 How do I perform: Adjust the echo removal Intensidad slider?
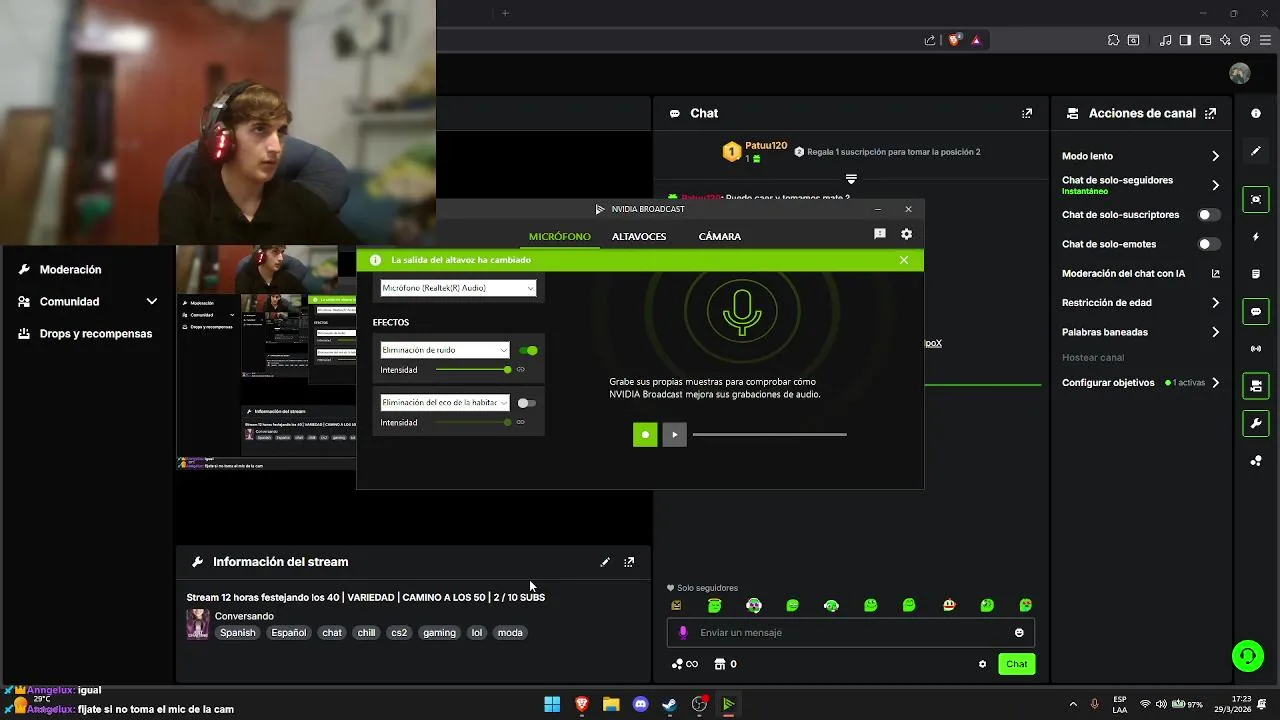pos(474,423)
